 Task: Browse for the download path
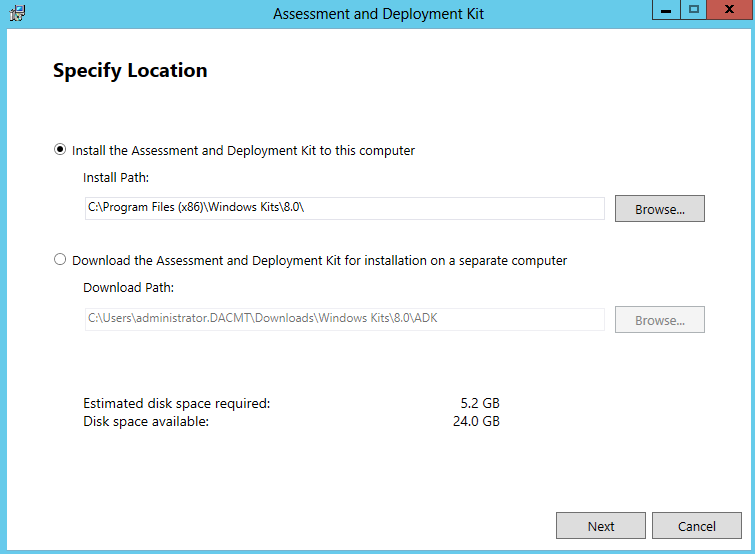pyautogui.click(x=660, y=320)
